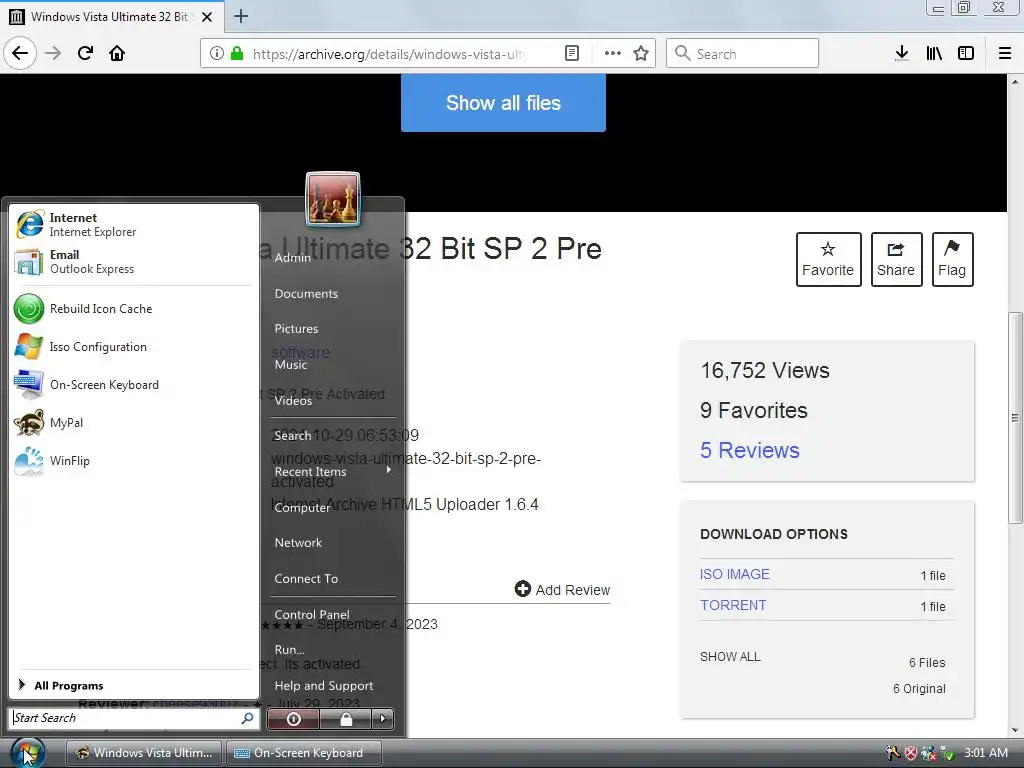This screenshot has height=768, width=1024.
Task: Click the Add Review link
Action: [x=562, y=590]
